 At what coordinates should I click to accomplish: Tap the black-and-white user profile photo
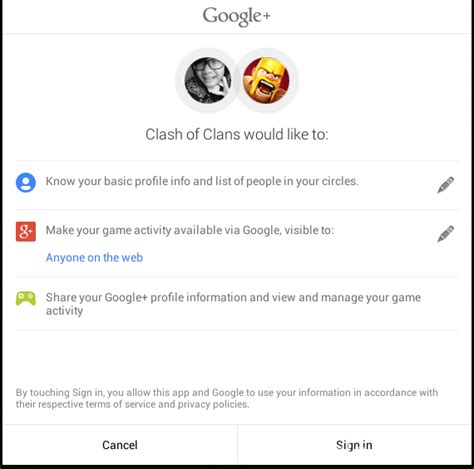208,80
